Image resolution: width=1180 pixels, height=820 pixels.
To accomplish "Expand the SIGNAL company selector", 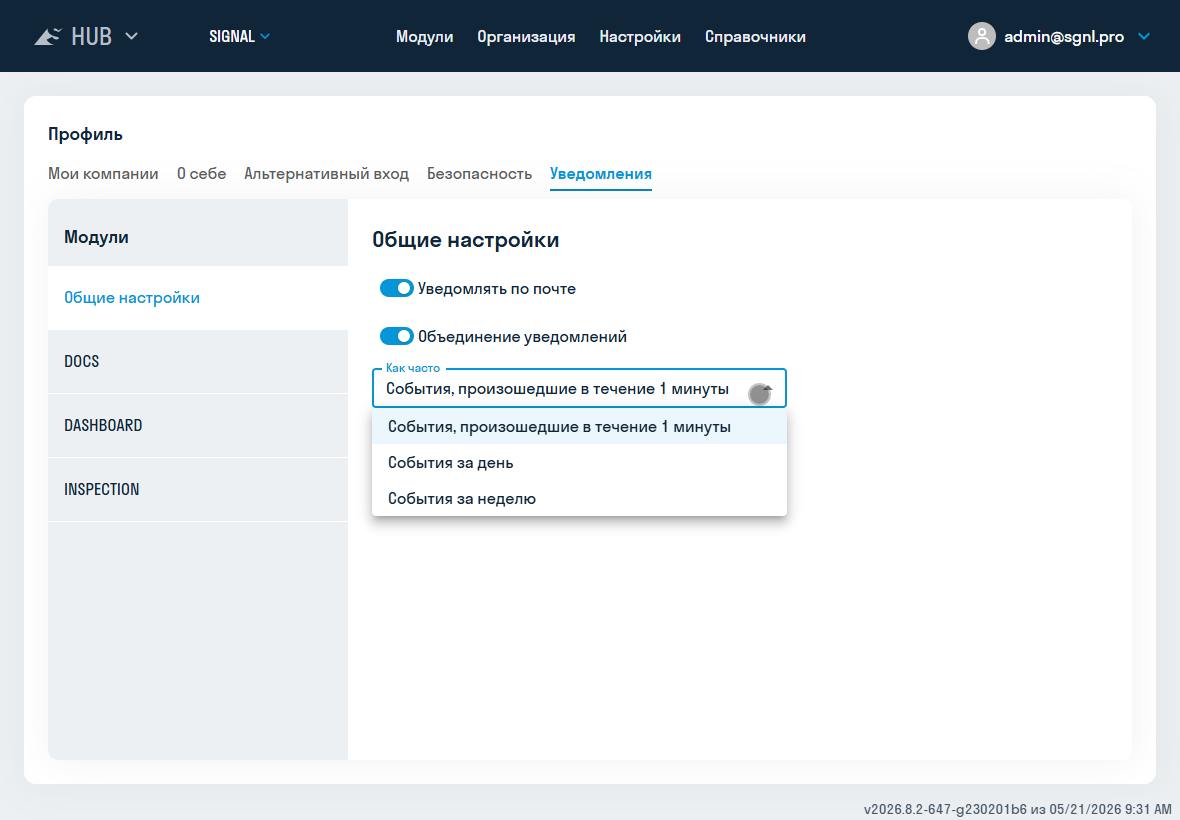I will coord(239,36).
